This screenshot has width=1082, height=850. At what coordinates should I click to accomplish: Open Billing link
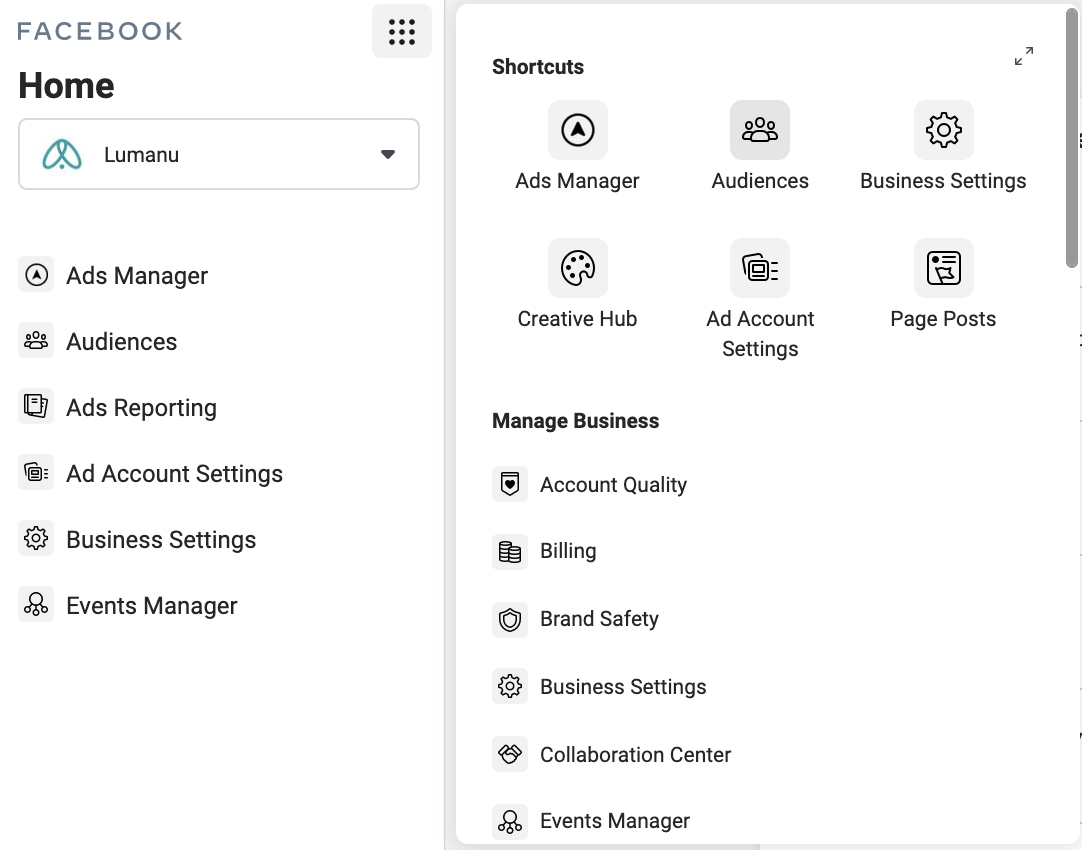pos(568,551)
